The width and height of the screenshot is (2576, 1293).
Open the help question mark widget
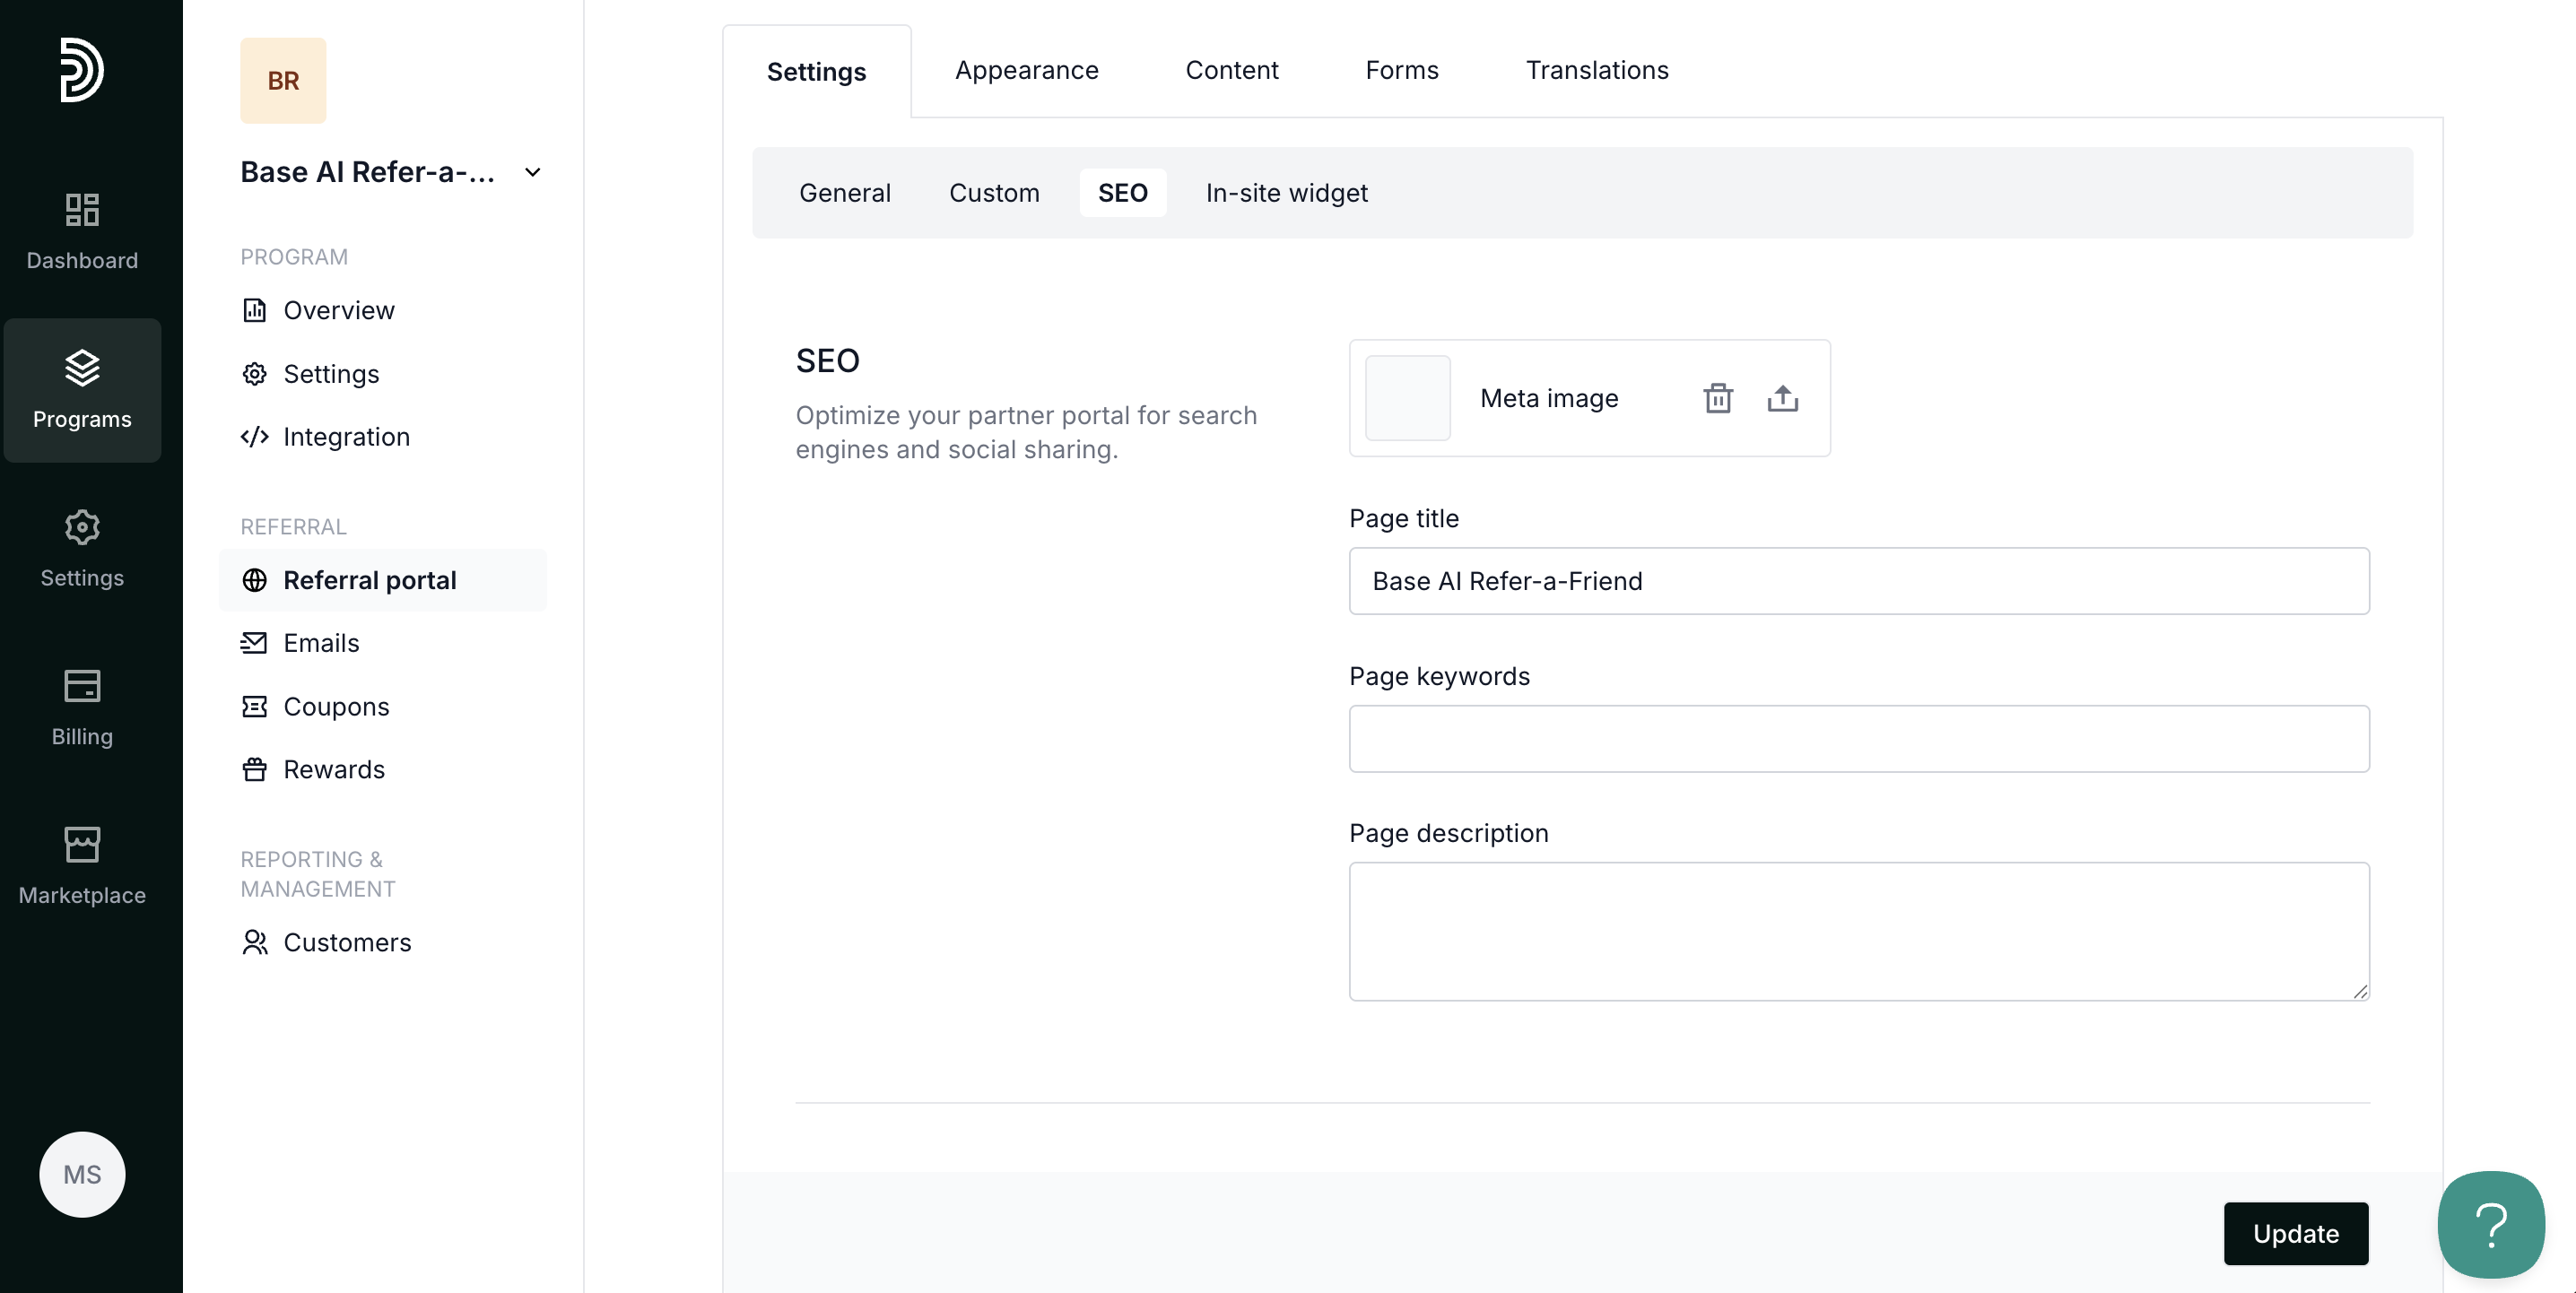pos(2490,1224)
